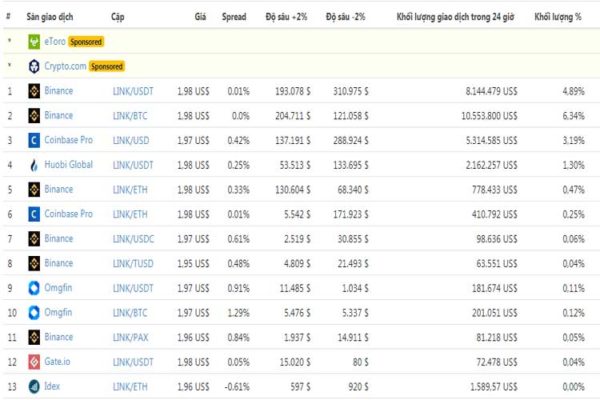This screenshot has height=400, width=600.
Task: Select the 8.144.479 US$ volume cell
Action: tap(491, 91)
